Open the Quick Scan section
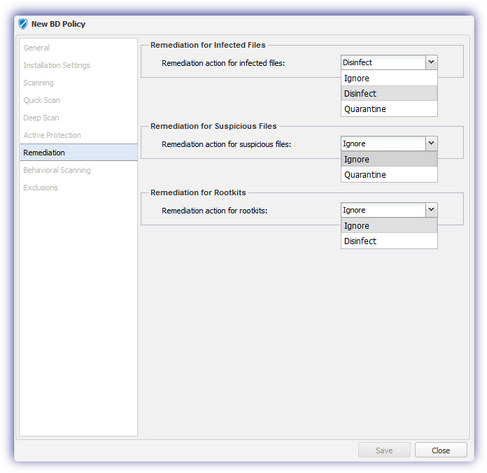Screen dimensions: 487x473 [42, 100]
